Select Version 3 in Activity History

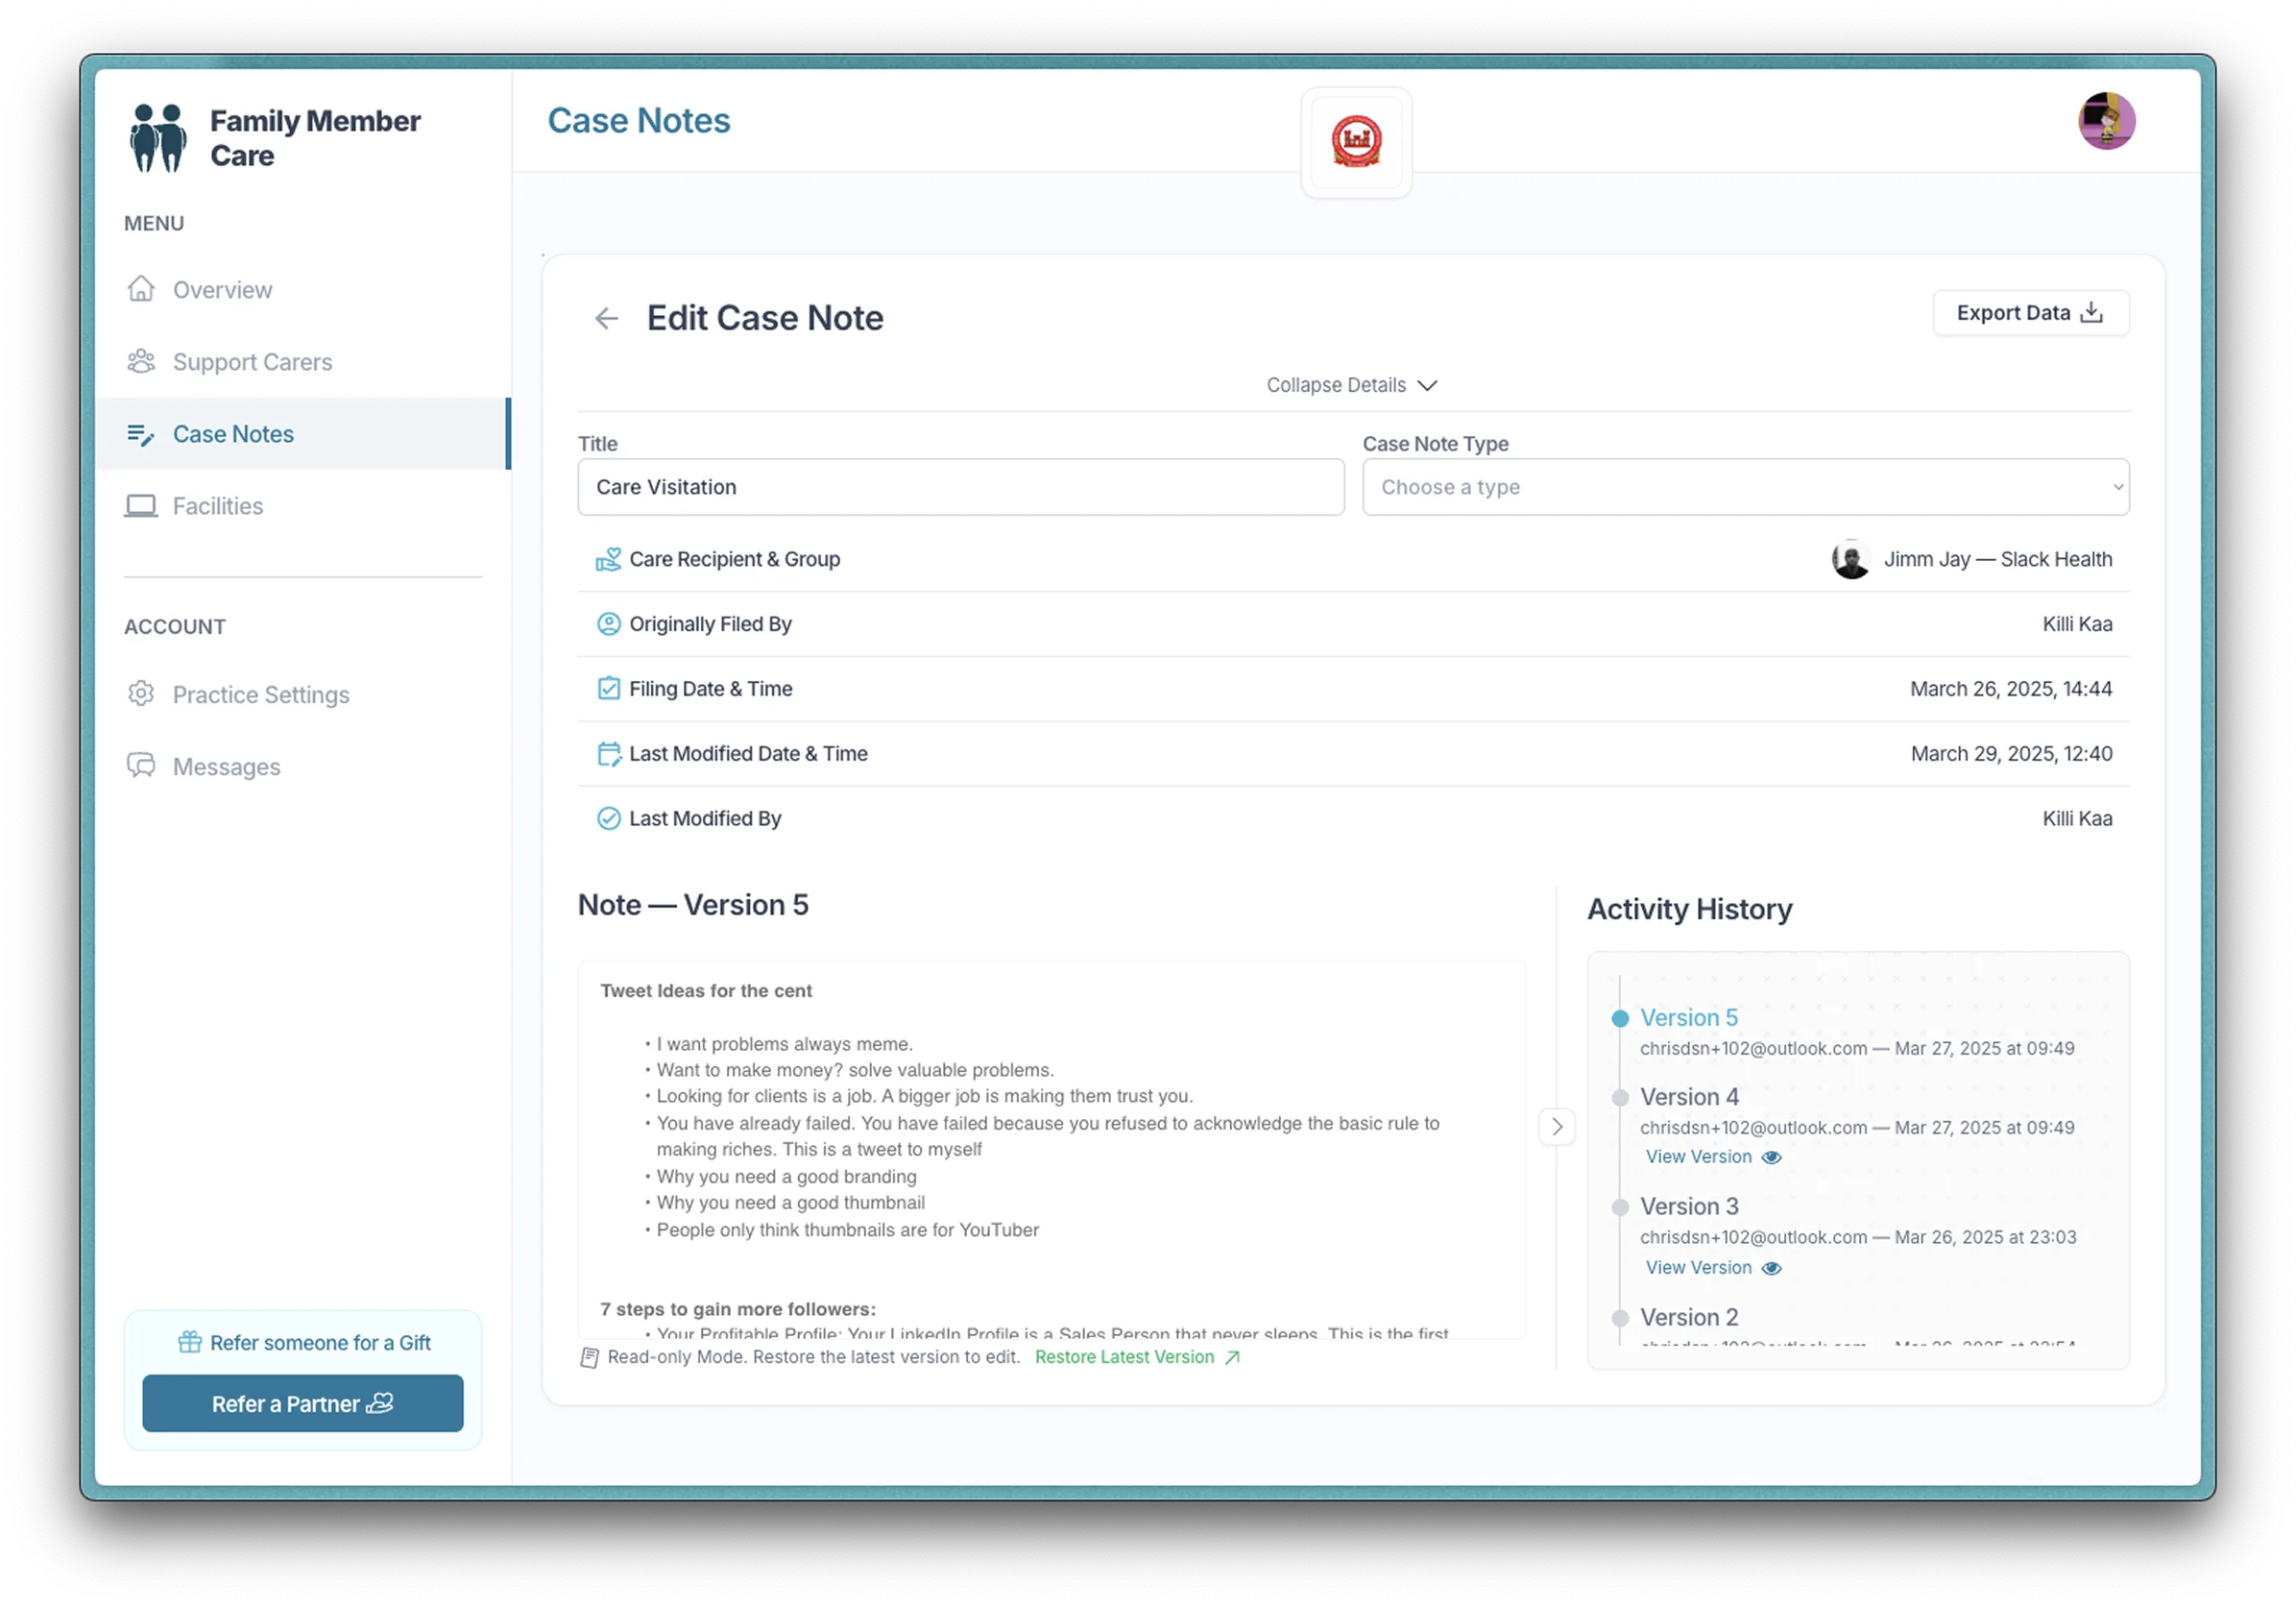tap(1689, 1206)
